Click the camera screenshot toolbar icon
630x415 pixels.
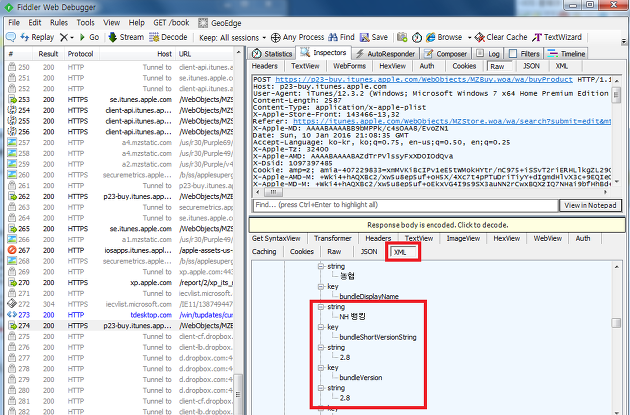click(x=402, y=37)
